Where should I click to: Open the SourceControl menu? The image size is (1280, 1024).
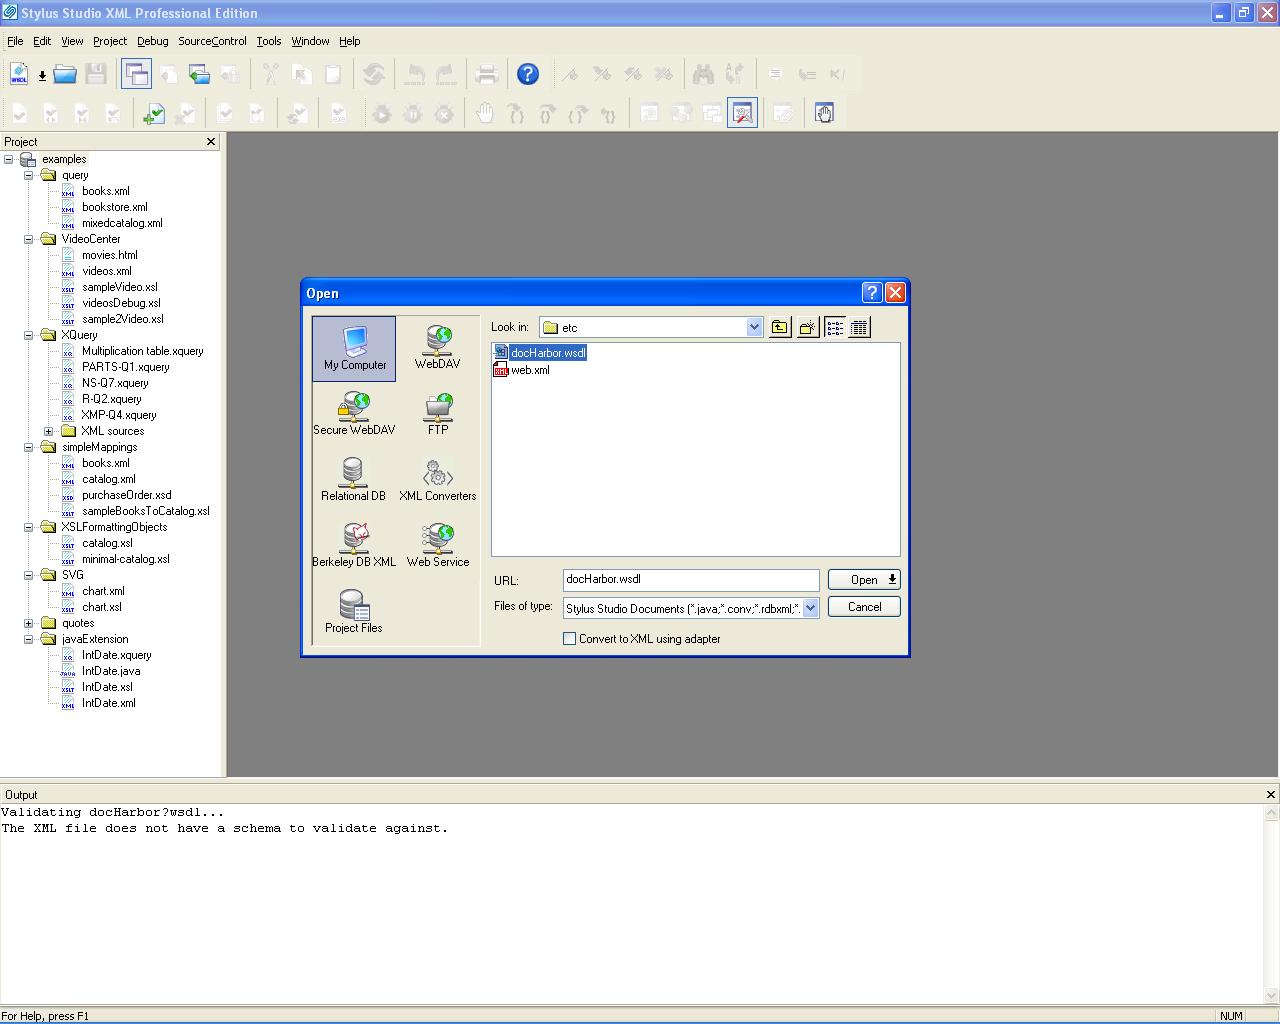pos(212,41)
